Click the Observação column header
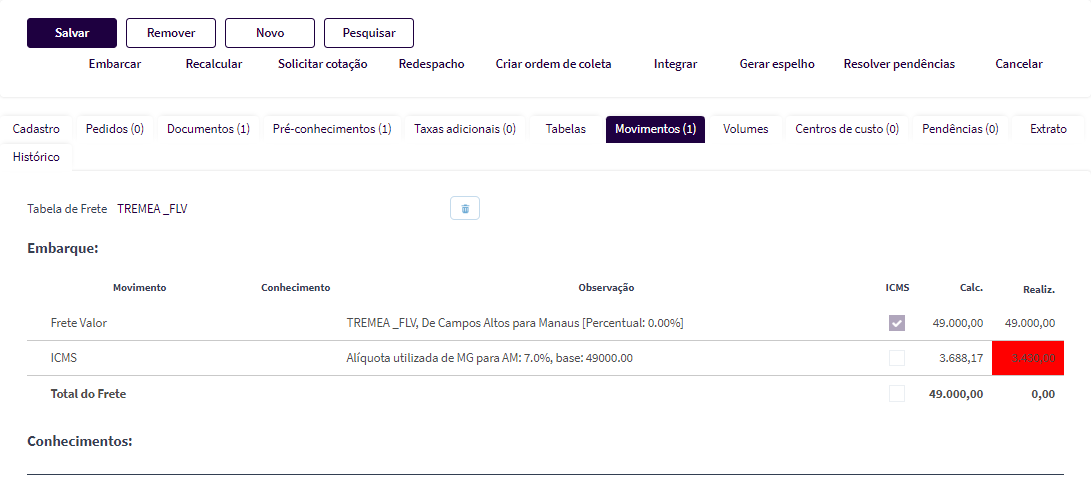The width and height of the screenshot is (1091, 477). click(x=606, y=287)
